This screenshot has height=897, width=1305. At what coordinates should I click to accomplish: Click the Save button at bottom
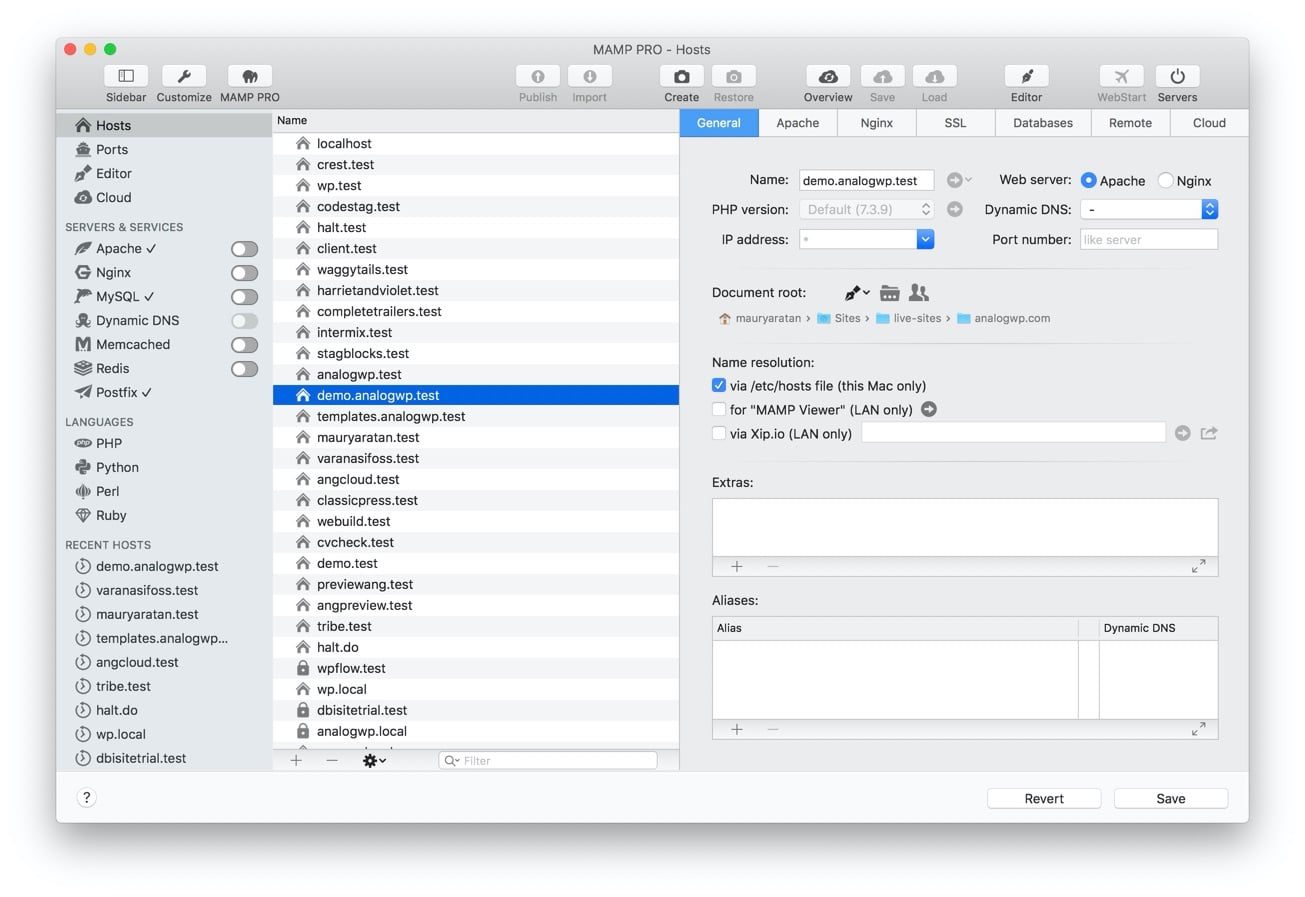click(x=1171, y=798)
